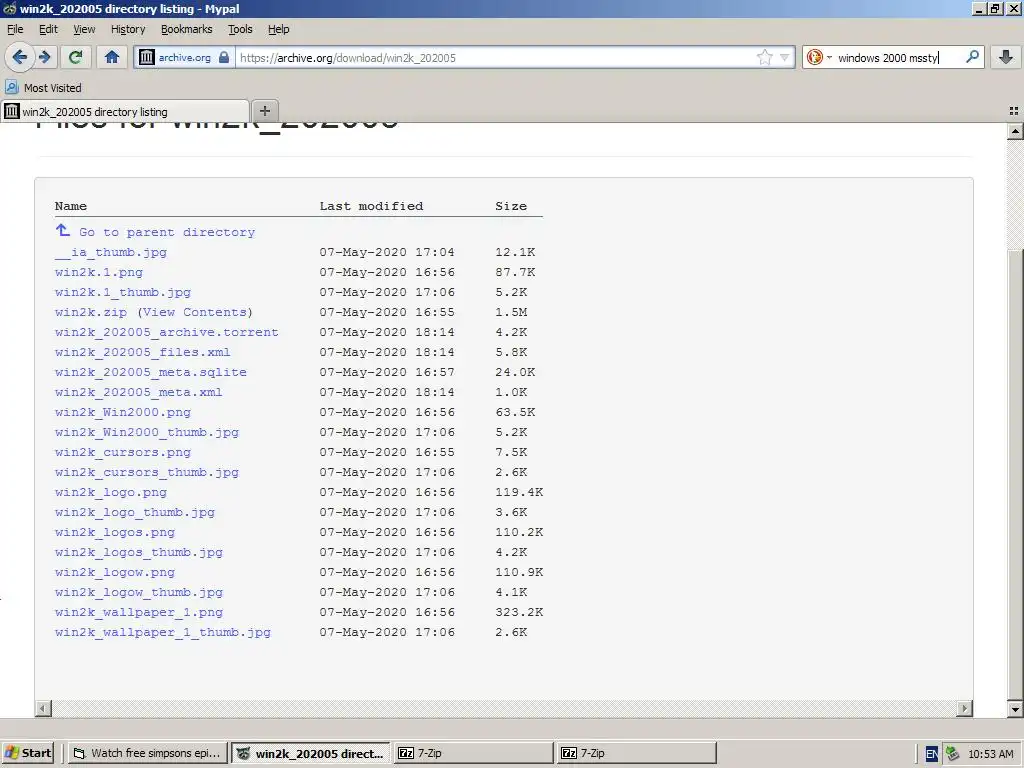The image size is (1024, 768).
Task: Open win2k_logo_thumb.jpg link
Action: pyautogui.click(x=135, y=512)
